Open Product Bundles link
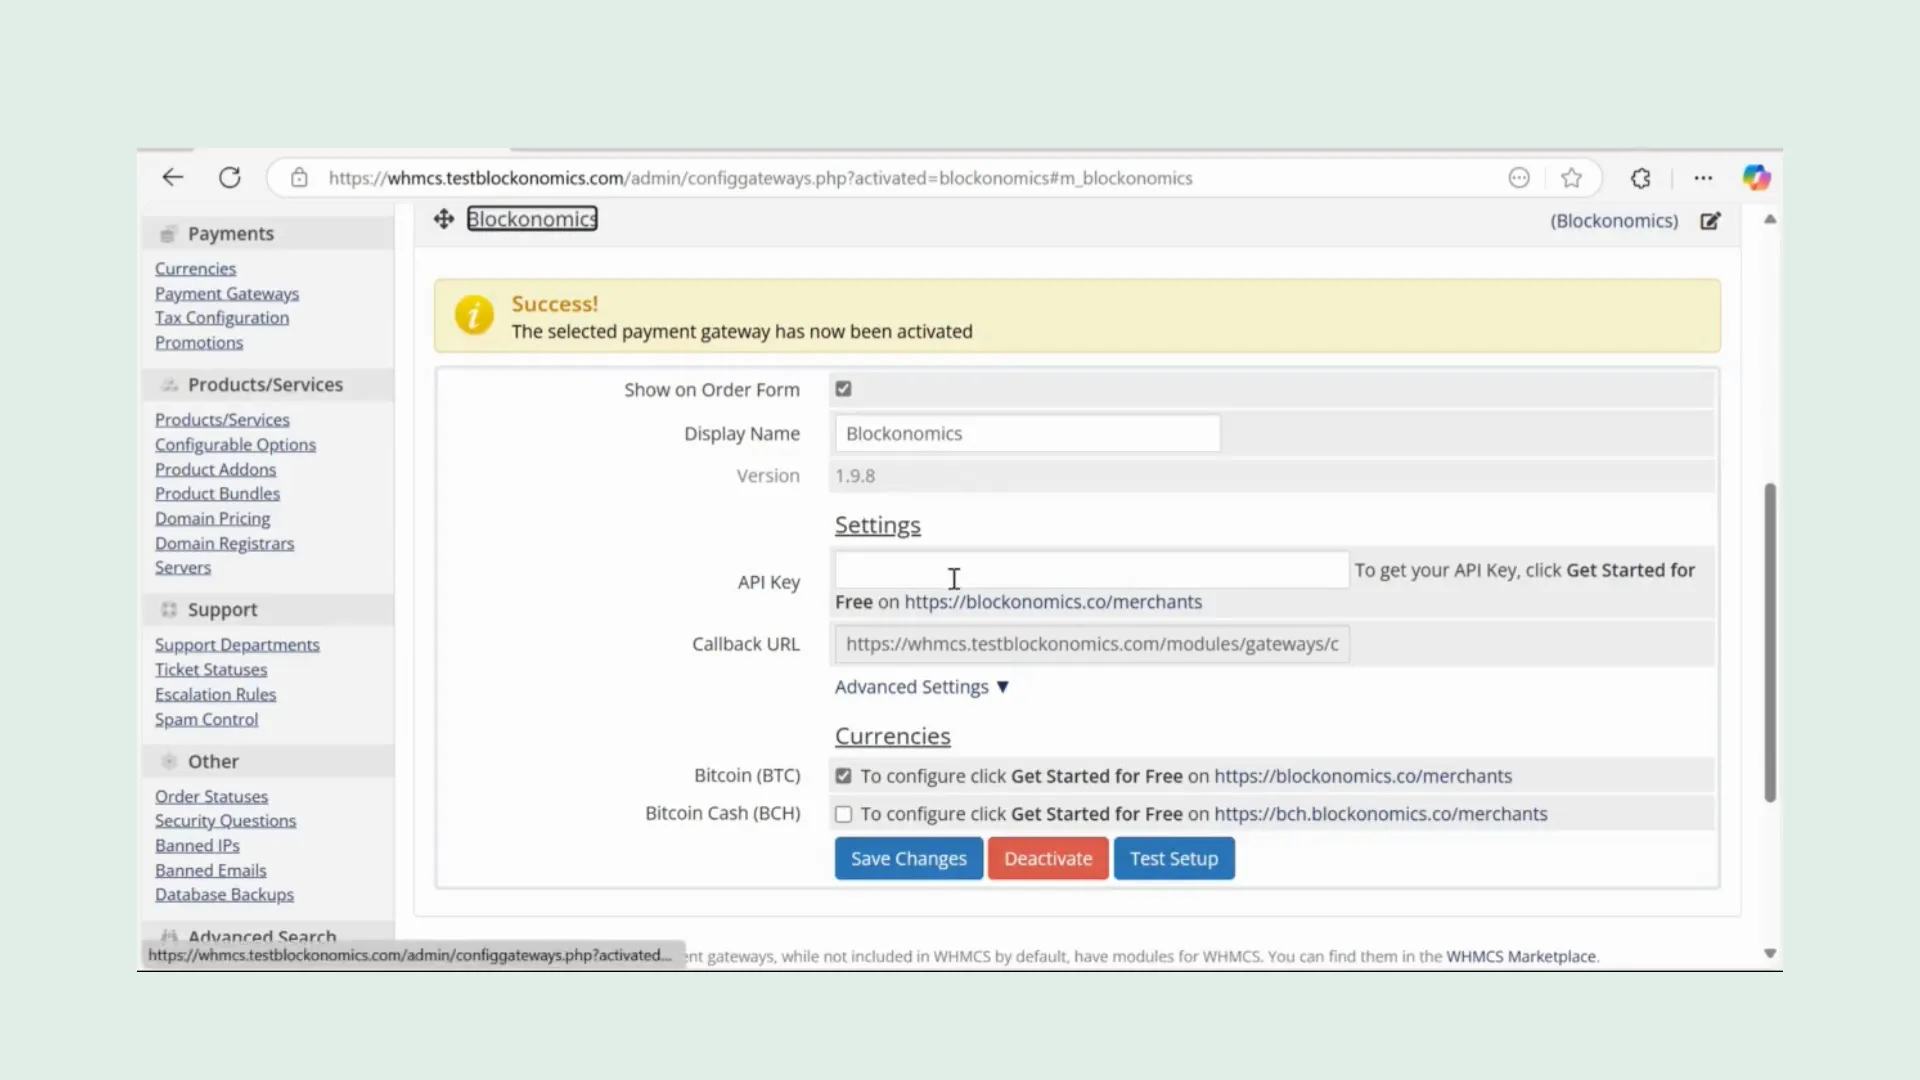The height and width of the screenshot is (1080, 1920). coord(217,494)
